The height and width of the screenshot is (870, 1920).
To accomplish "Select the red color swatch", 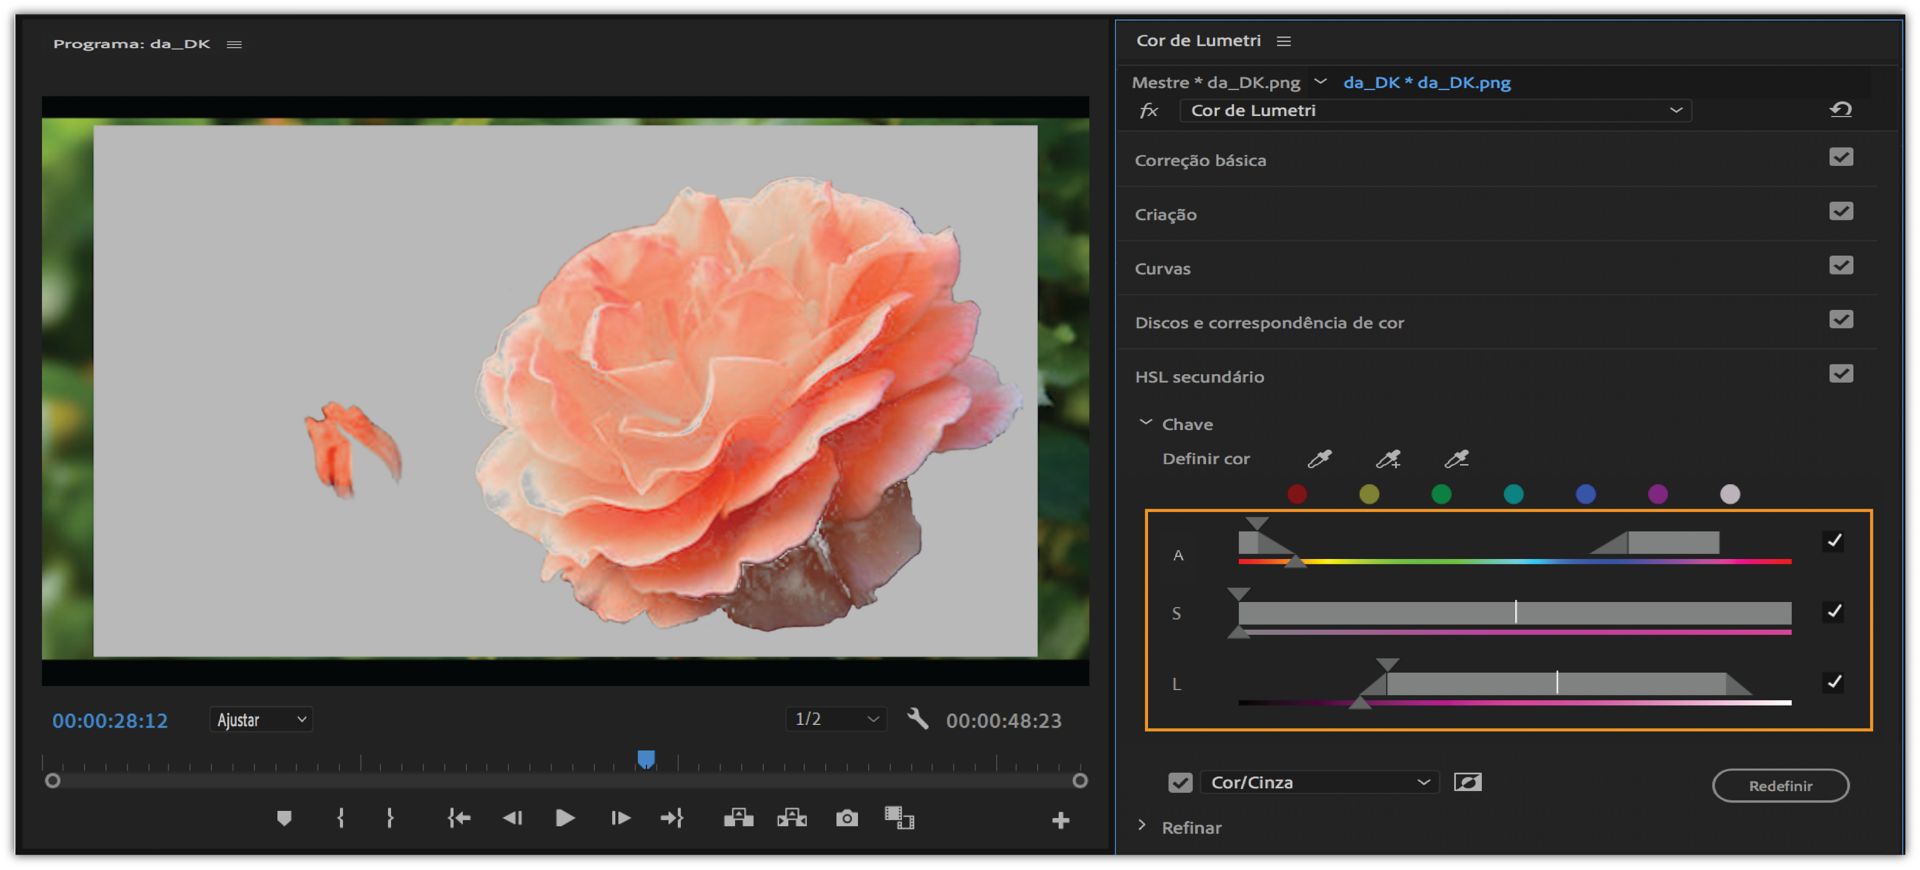I will click(1297, 494).
